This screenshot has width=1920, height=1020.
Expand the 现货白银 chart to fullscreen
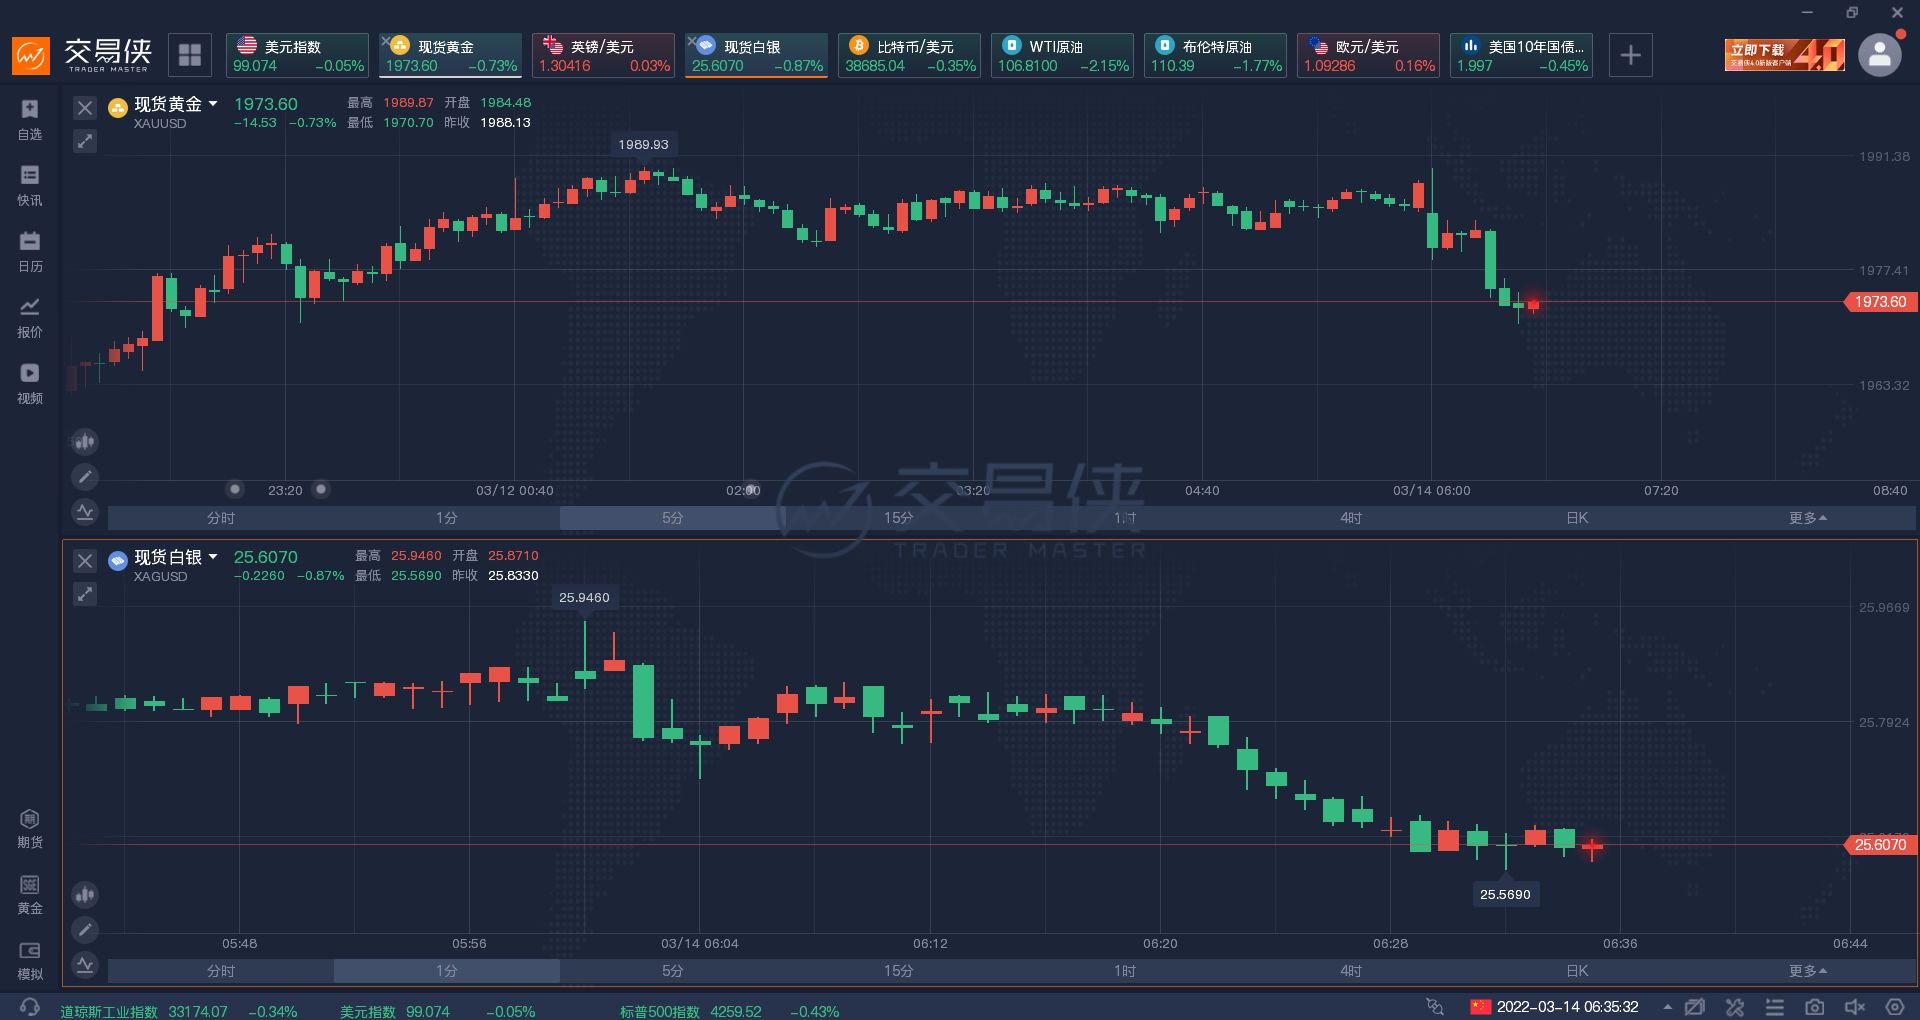[x=85, y=594]
